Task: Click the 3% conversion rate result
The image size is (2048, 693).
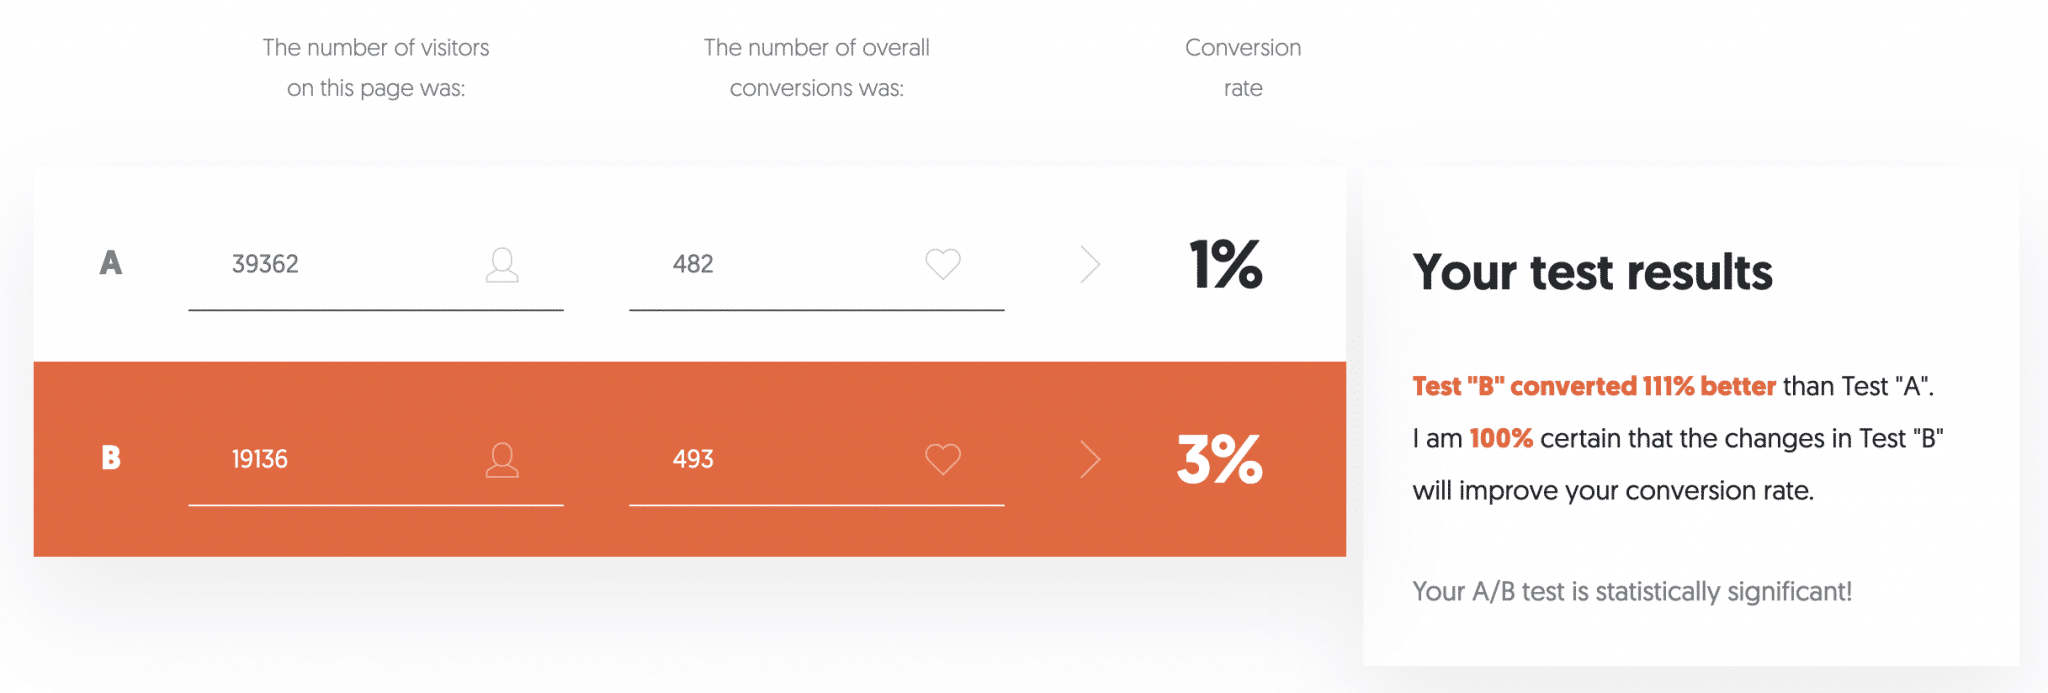Action: (1220, 460)
